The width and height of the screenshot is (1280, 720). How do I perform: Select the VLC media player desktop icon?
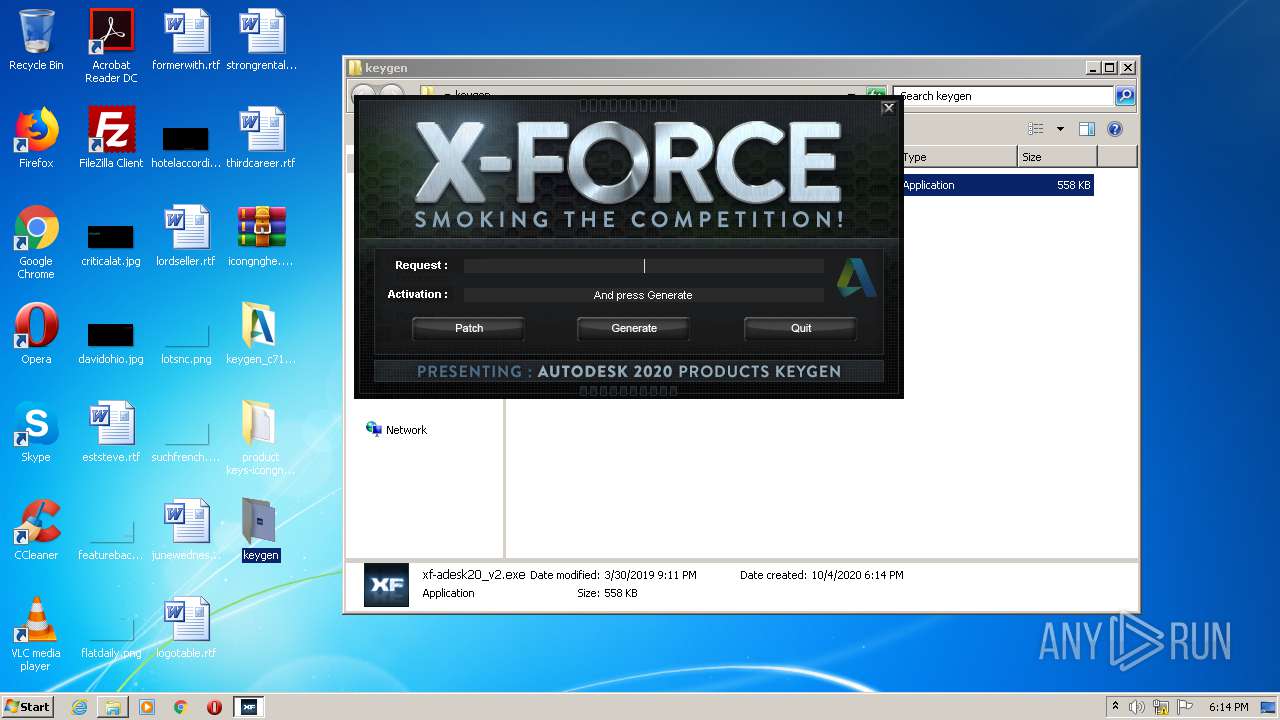point(36,634)
